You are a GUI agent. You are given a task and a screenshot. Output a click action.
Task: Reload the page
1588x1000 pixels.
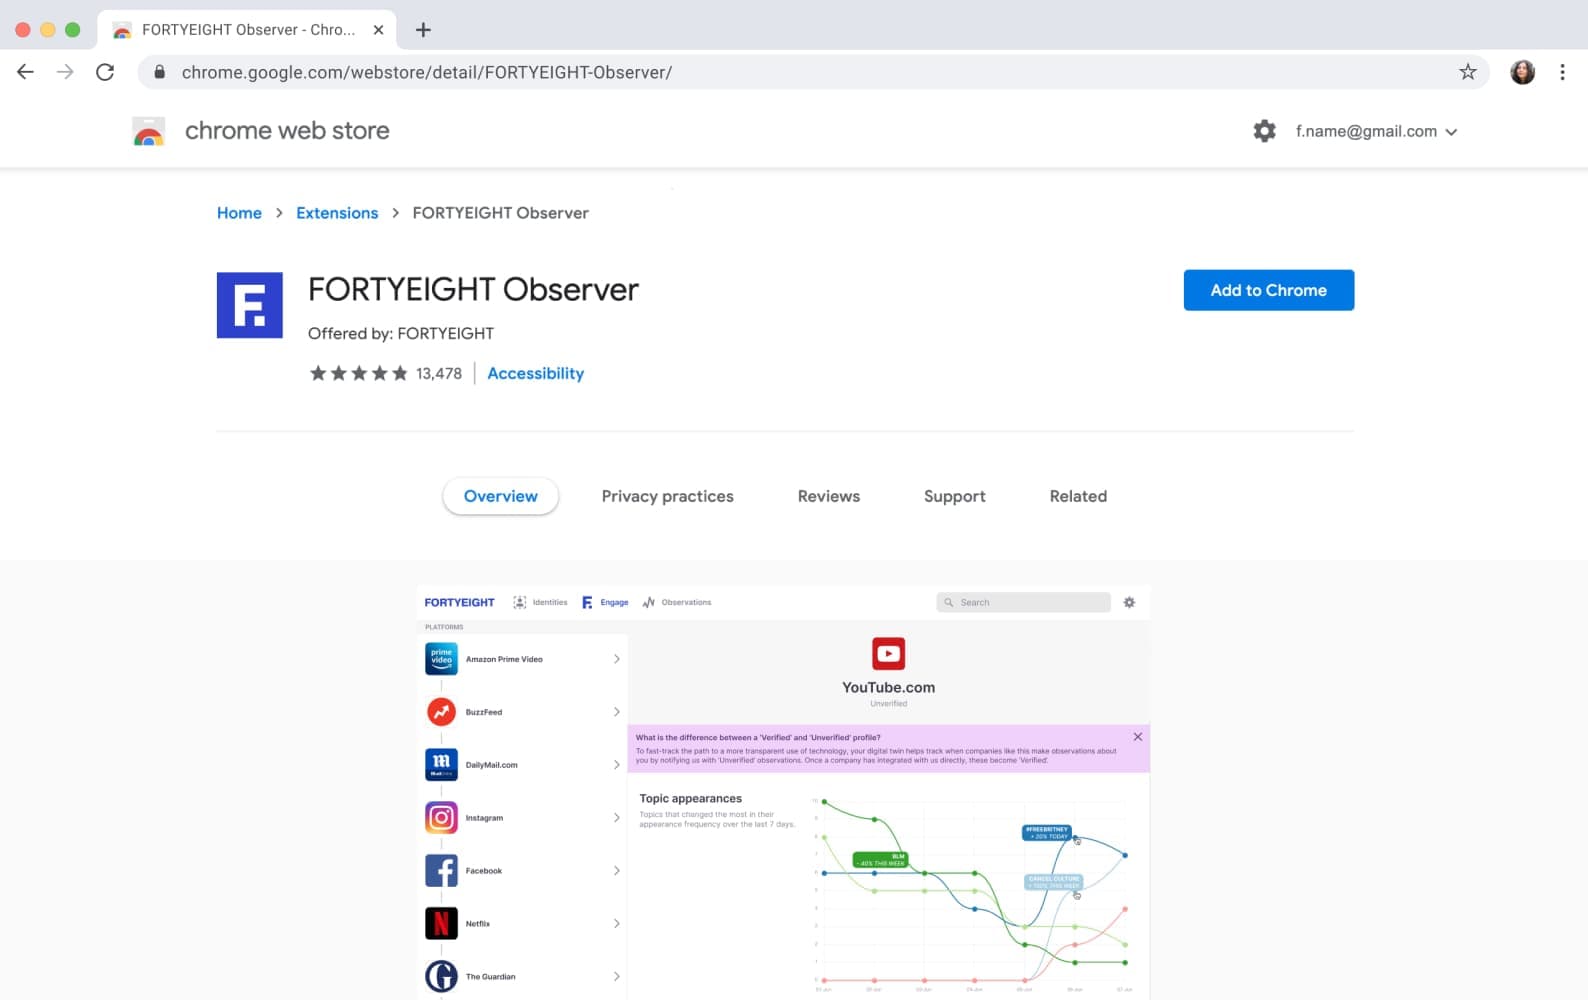click(x=105, y=72)
